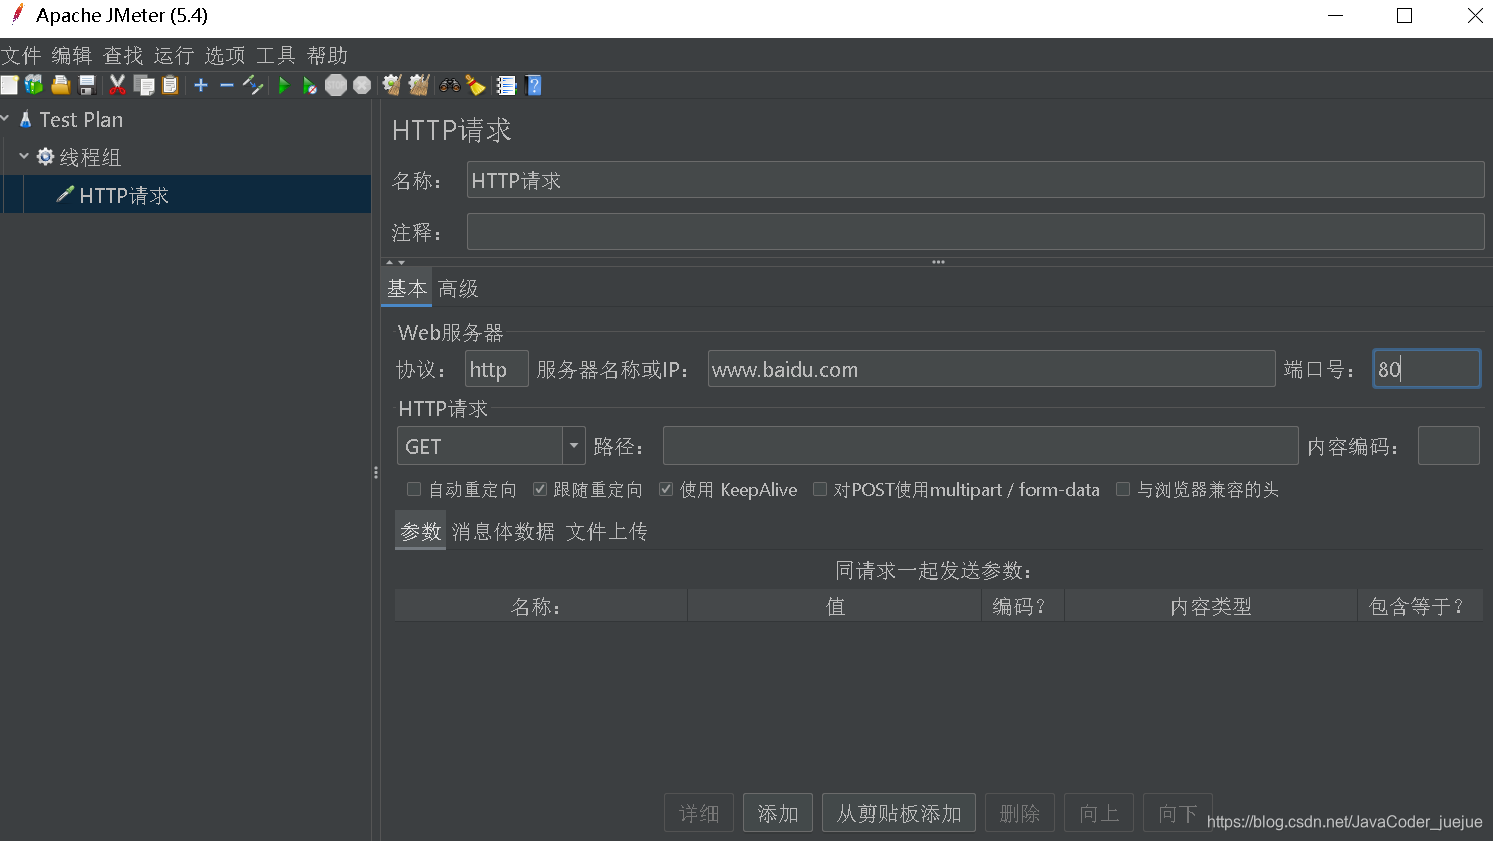Click the 端口号 field containing 80
1493x841 pixels.
click(1426, 369)
